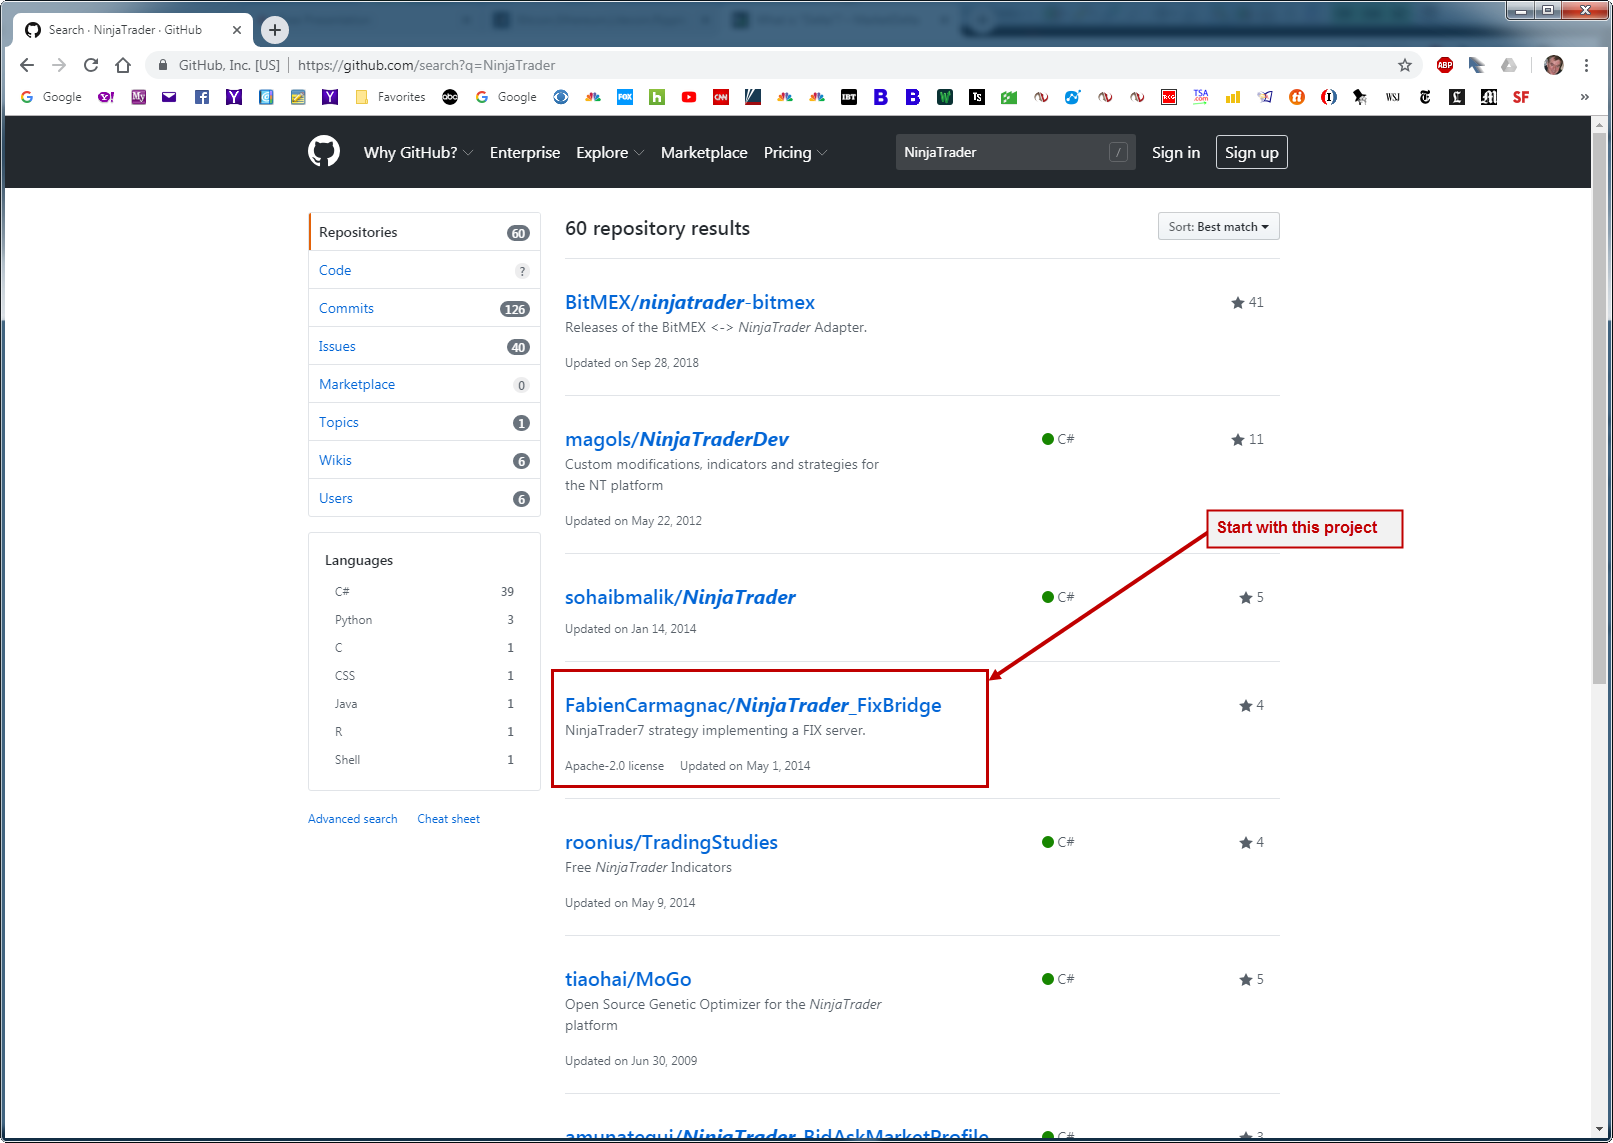Screen dimensions: 1613x1143
Task: Open the AdBlock Plus extension
Action: point(1444,65)
